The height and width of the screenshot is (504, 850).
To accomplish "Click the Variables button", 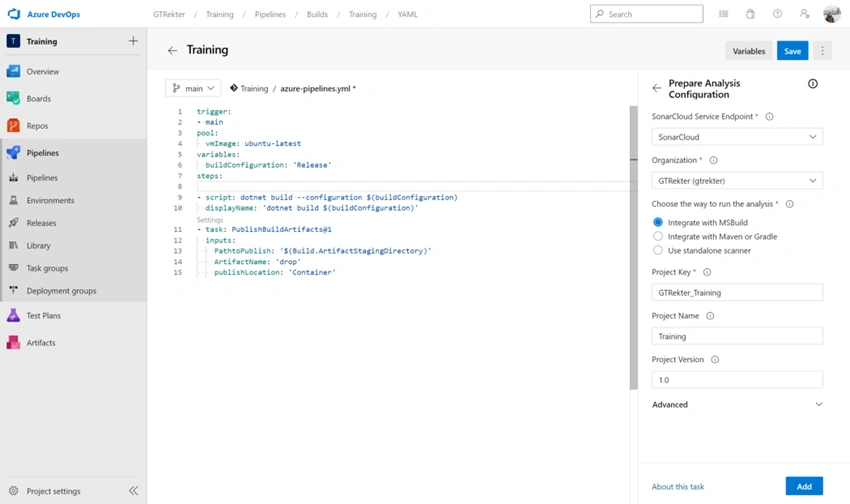I will [749, 51].
